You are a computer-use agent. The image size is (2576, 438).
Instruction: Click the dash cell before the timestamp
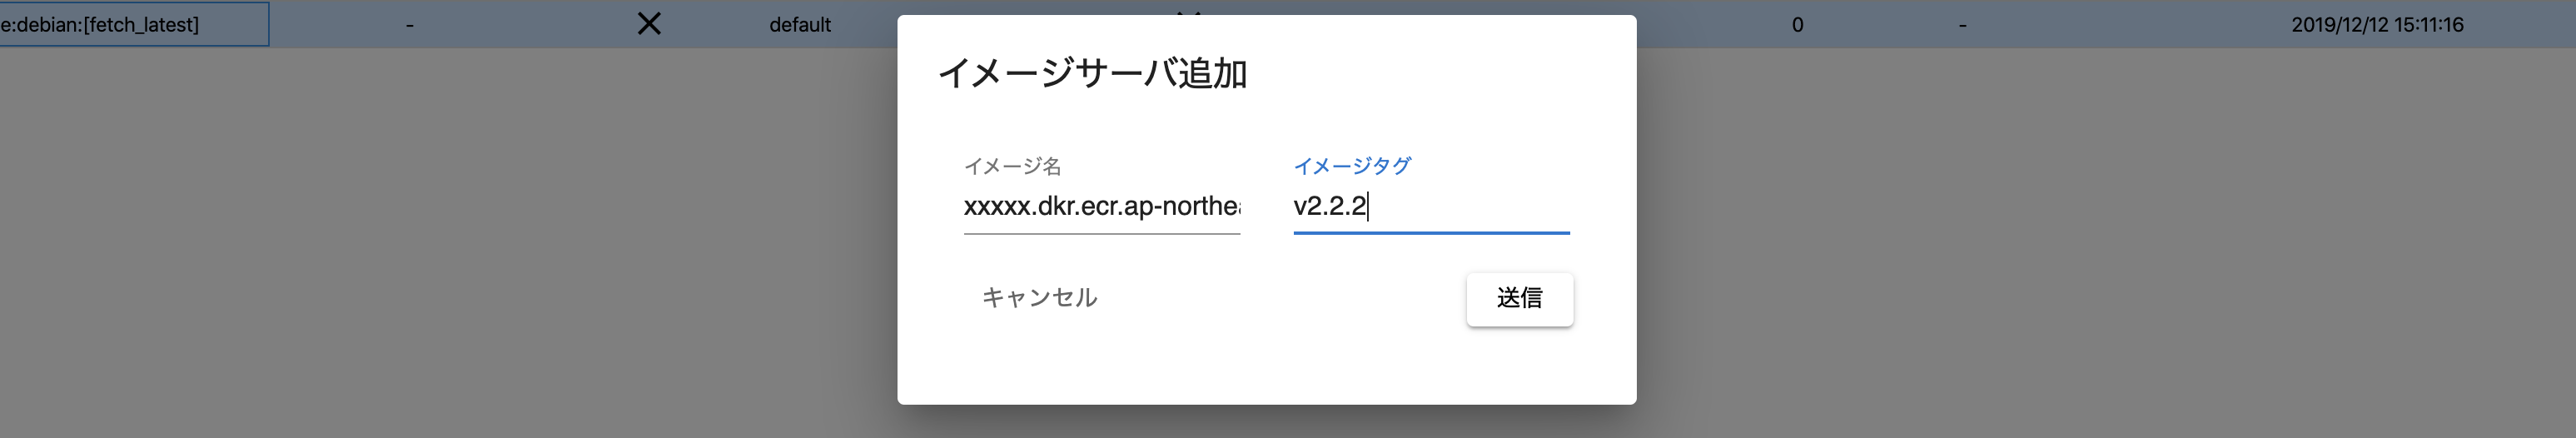click(1962, 25)
